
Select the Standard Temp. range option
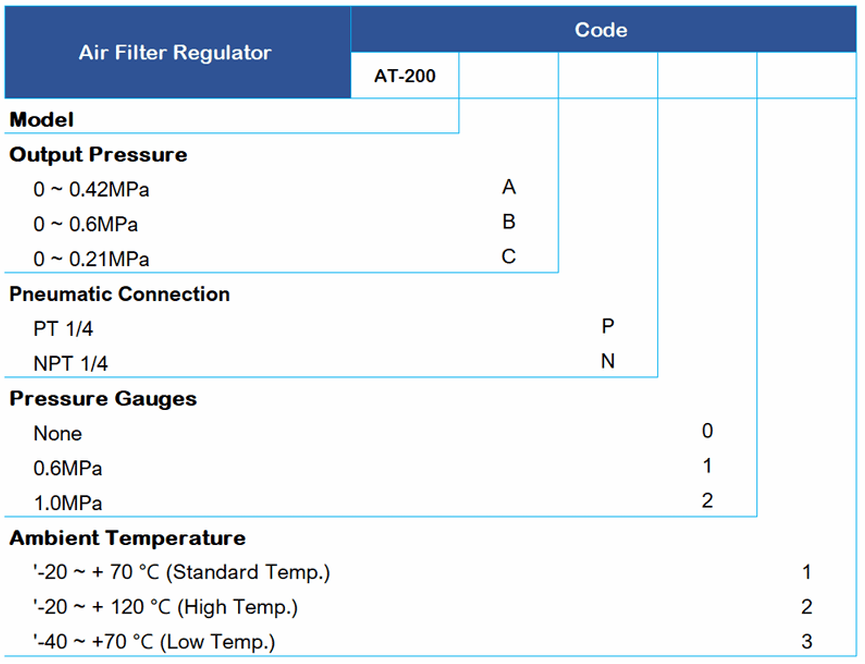pyautogui.click(x=181, y=573)
